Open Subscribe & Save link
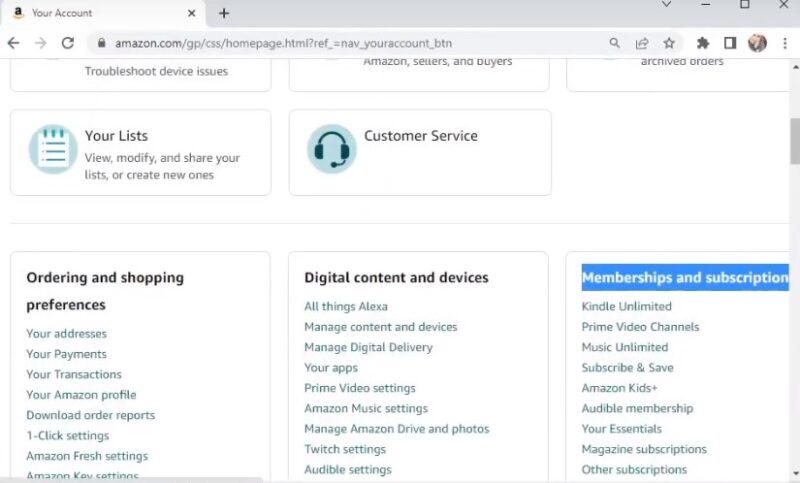Viewport: 800px width, 483px height. [x=628, y=368]
